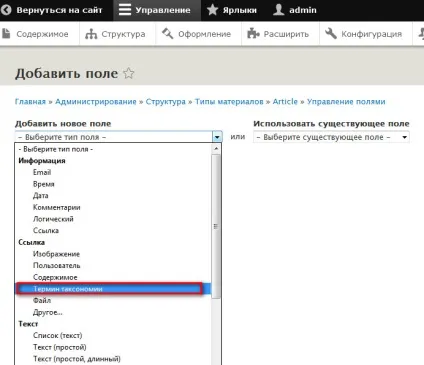Select Файл field type
Screen dimensions: 424x365
coord(42,301)
